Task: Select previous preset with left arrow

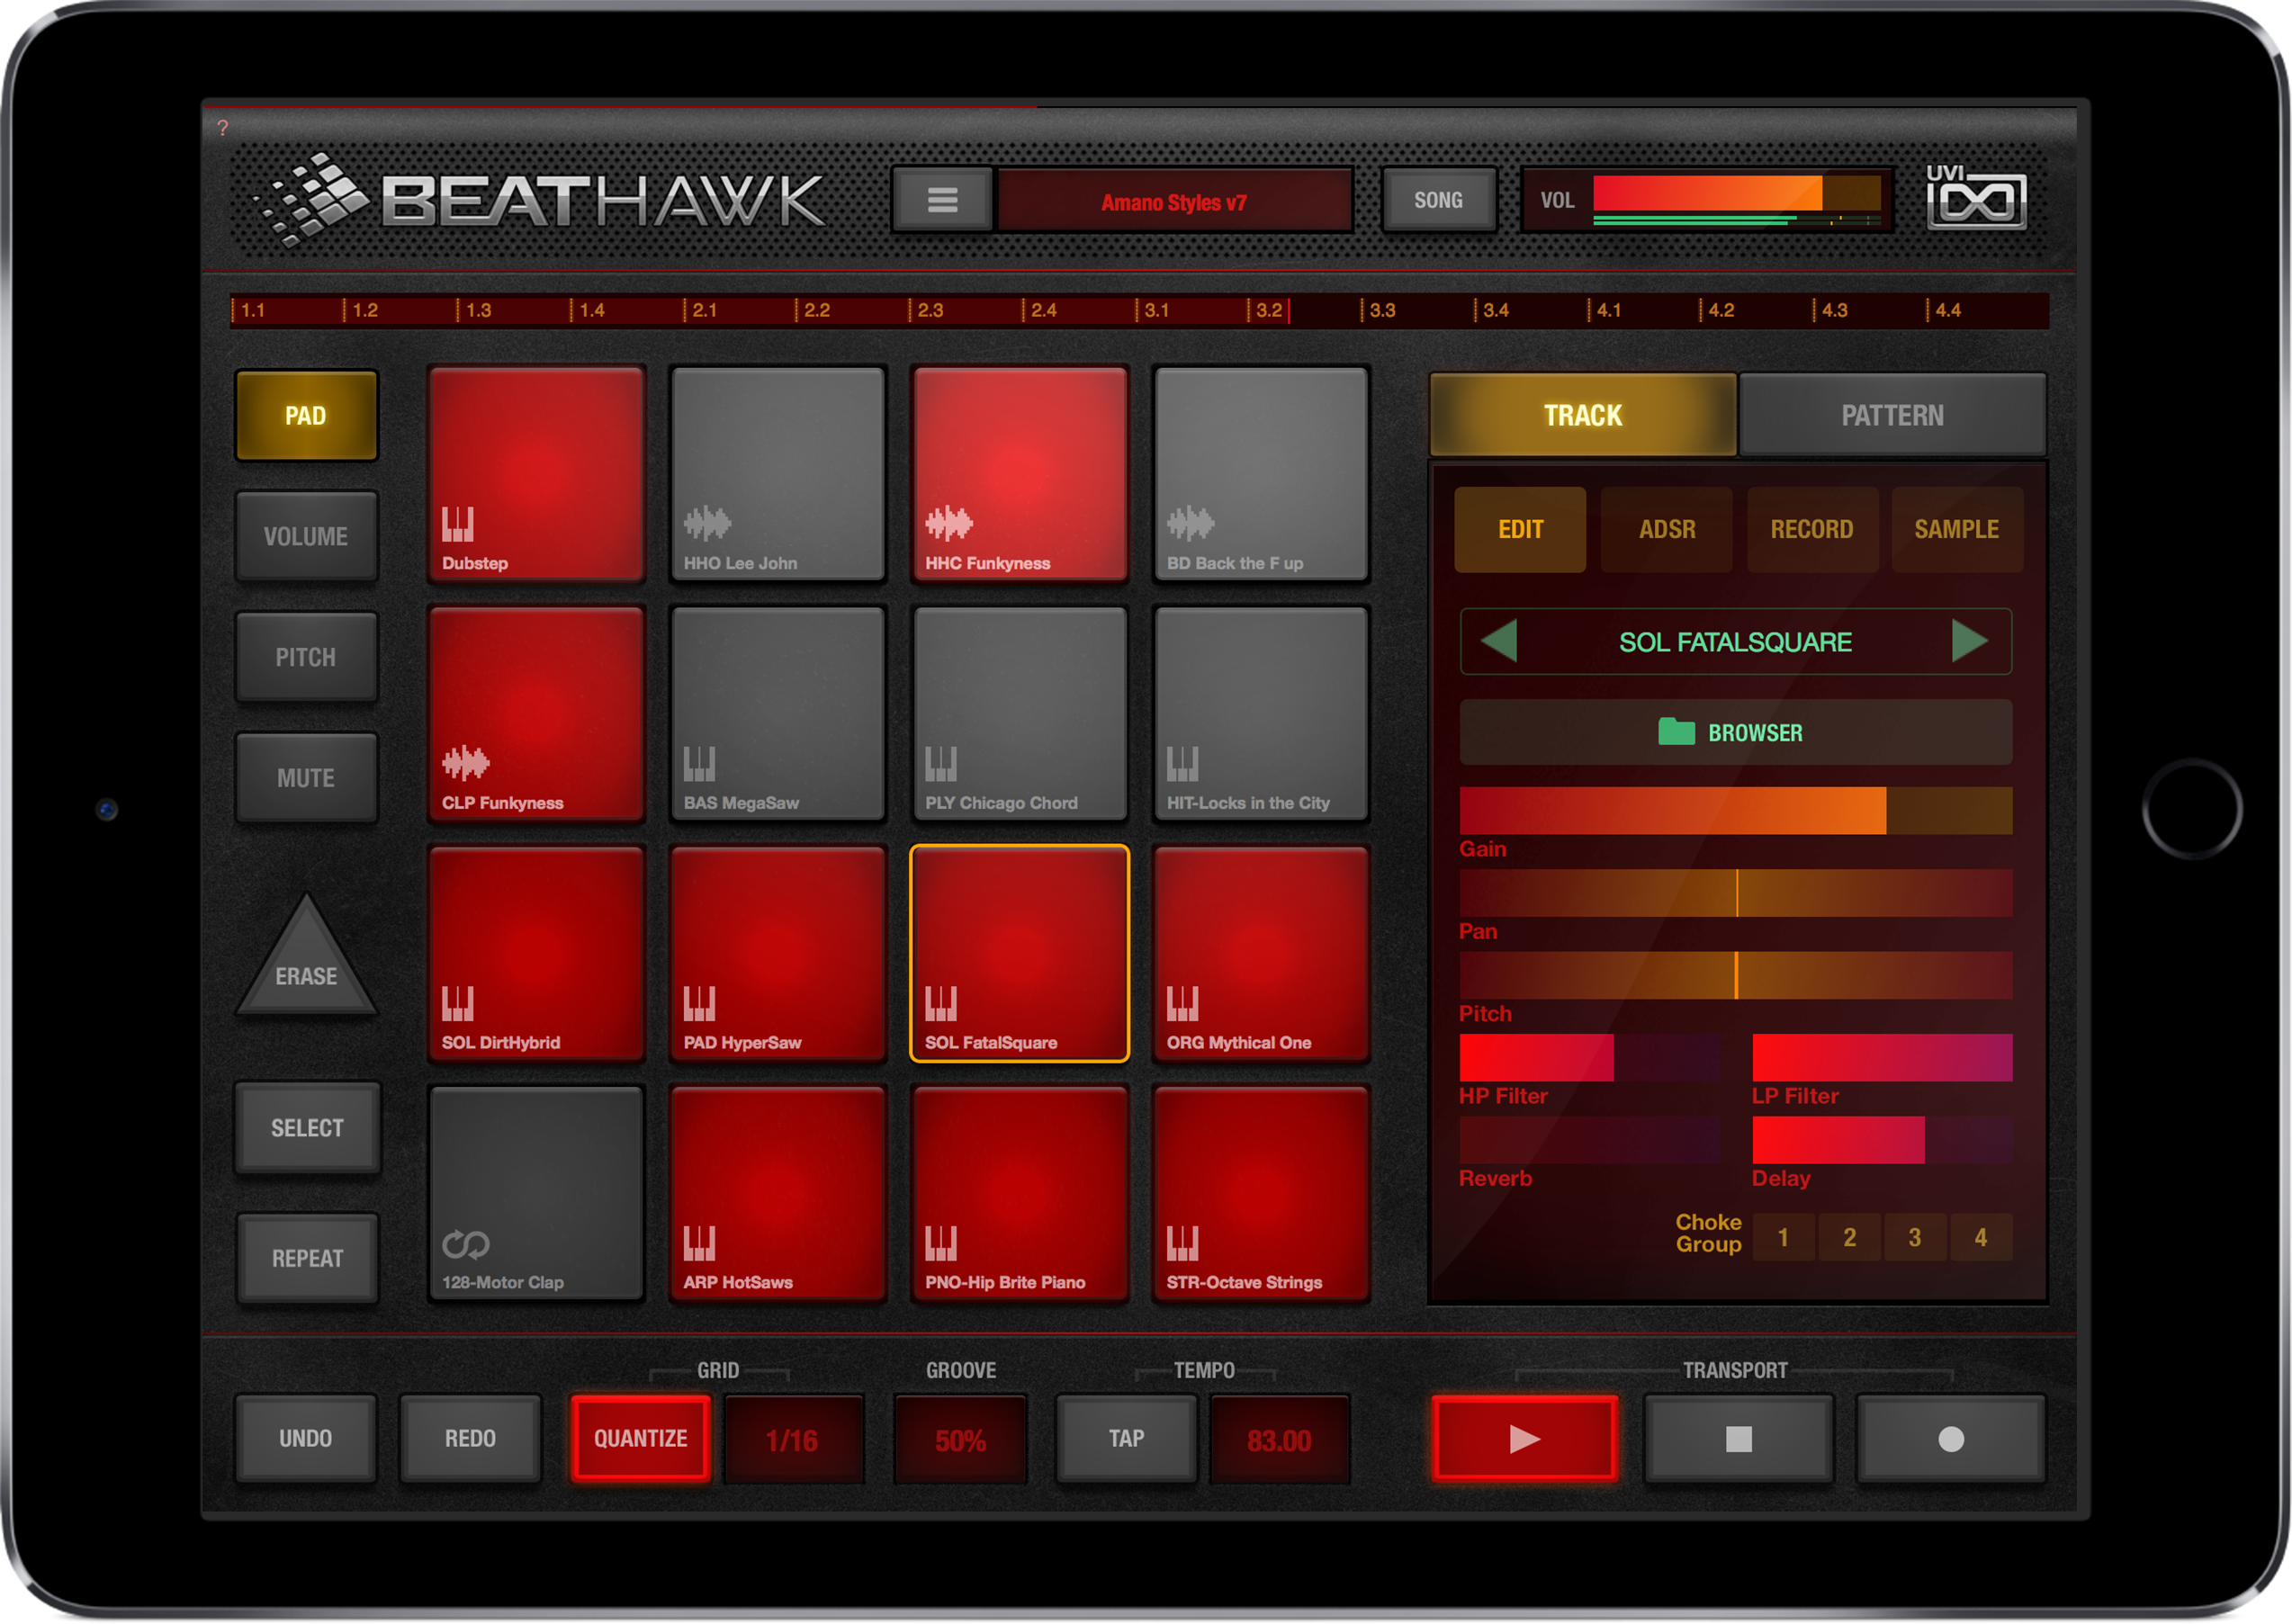Action: tap(1499, 641)
